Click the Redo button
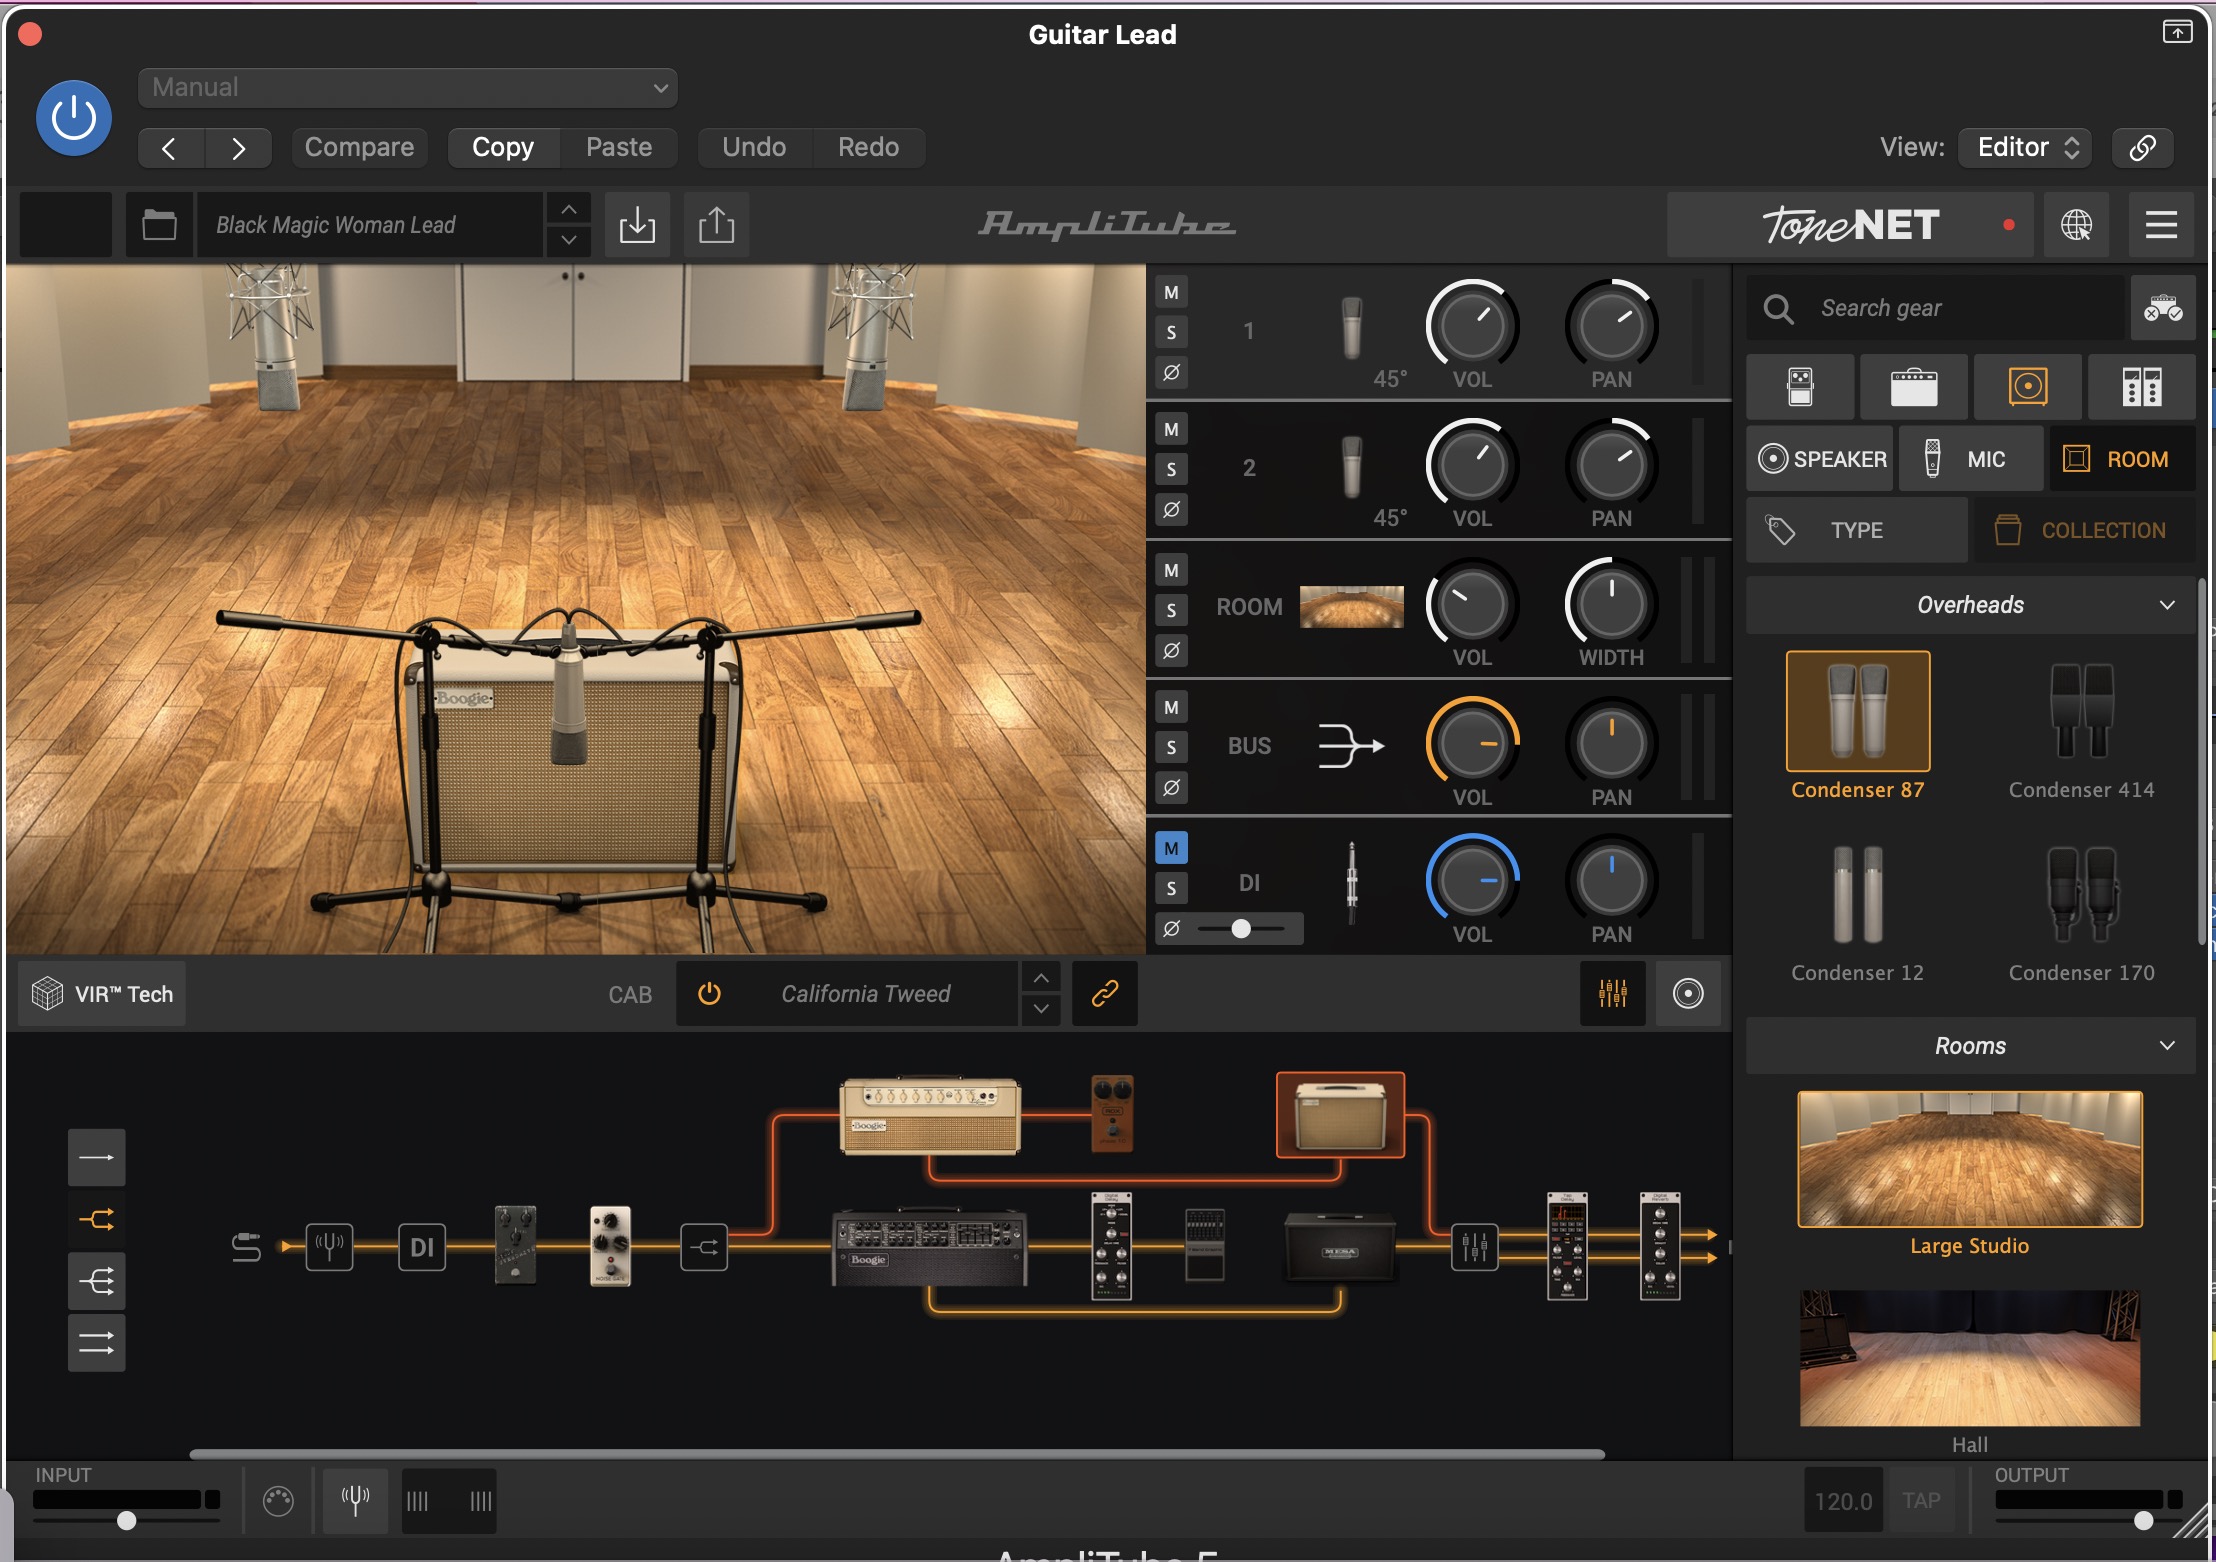Viewport: 2216px width, 1562px height. tap(868, 147)
